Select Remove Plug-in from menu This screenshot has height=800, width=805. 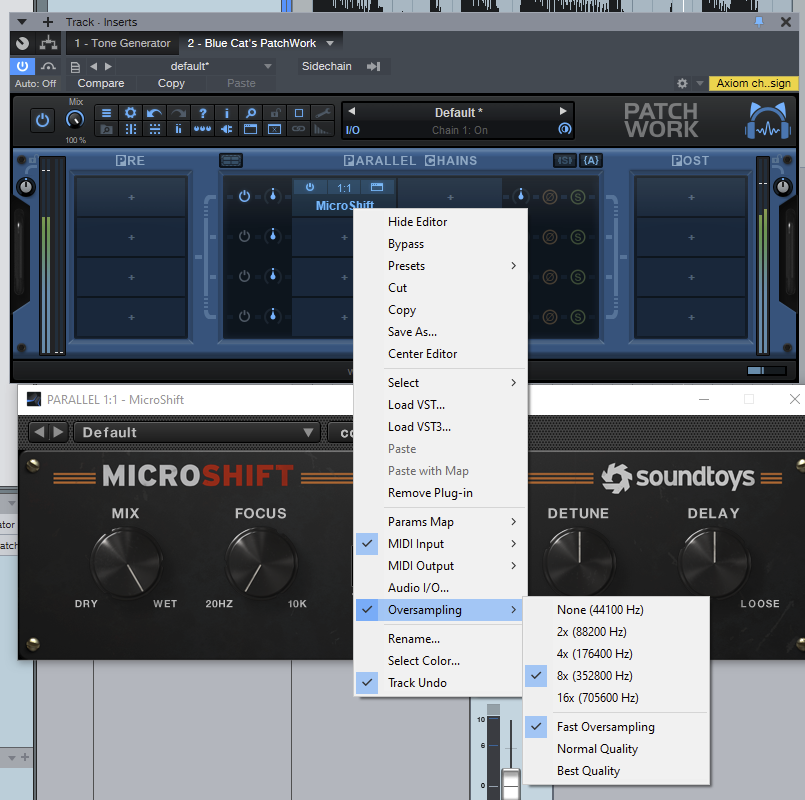point(441,493)
